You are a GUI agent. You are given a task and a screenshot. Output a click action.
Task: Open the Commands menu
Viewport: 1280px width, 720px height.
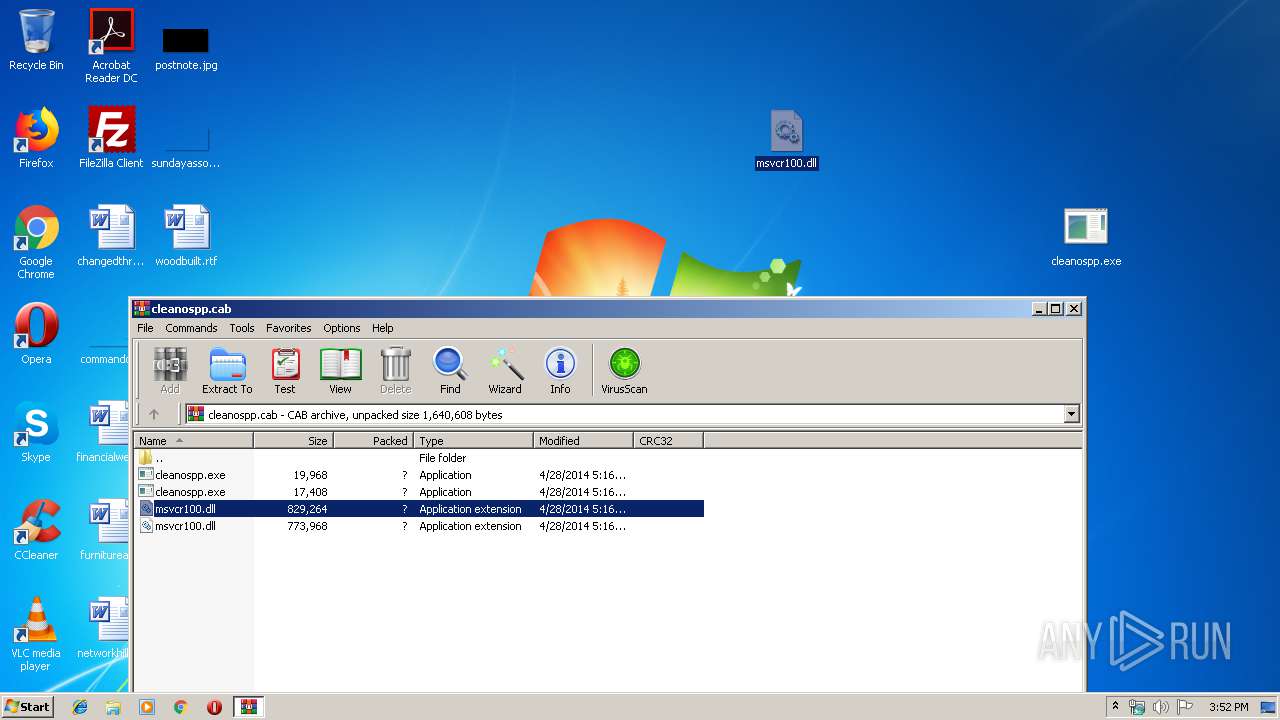point(191,328)
